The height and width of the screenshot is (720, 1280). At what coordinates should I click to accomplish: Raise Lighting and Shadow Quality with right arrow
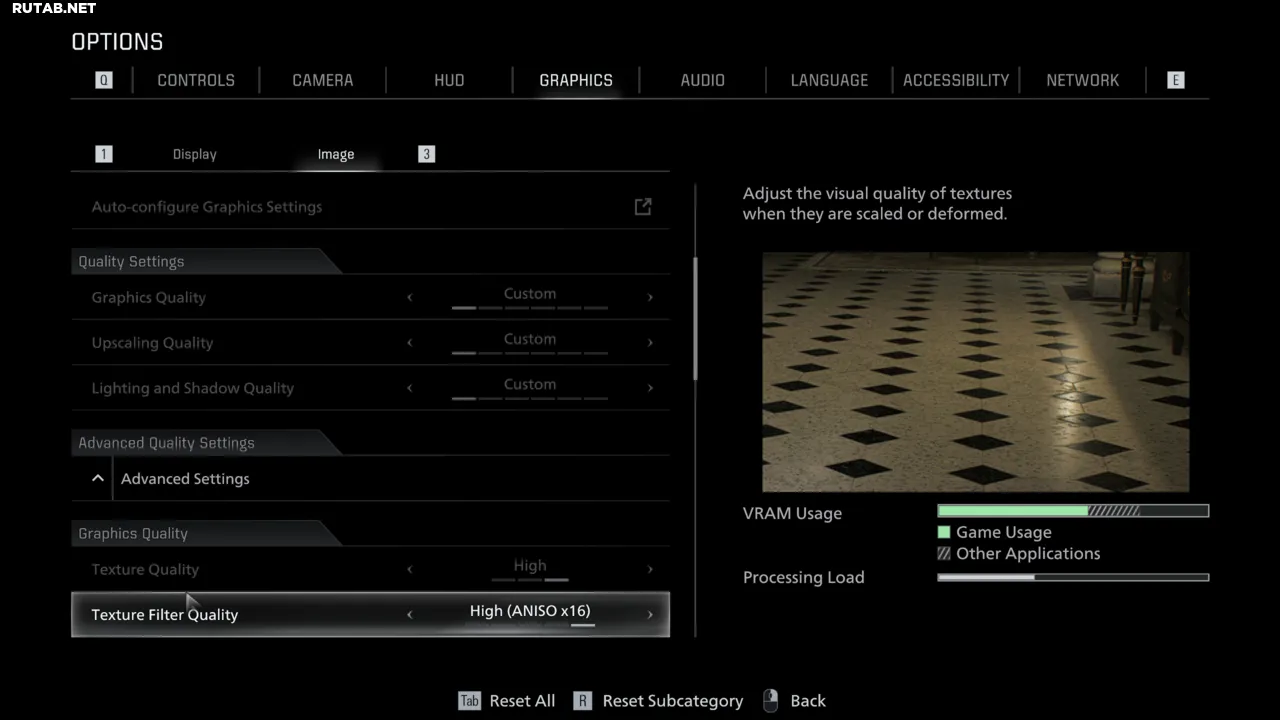[650, 388]
